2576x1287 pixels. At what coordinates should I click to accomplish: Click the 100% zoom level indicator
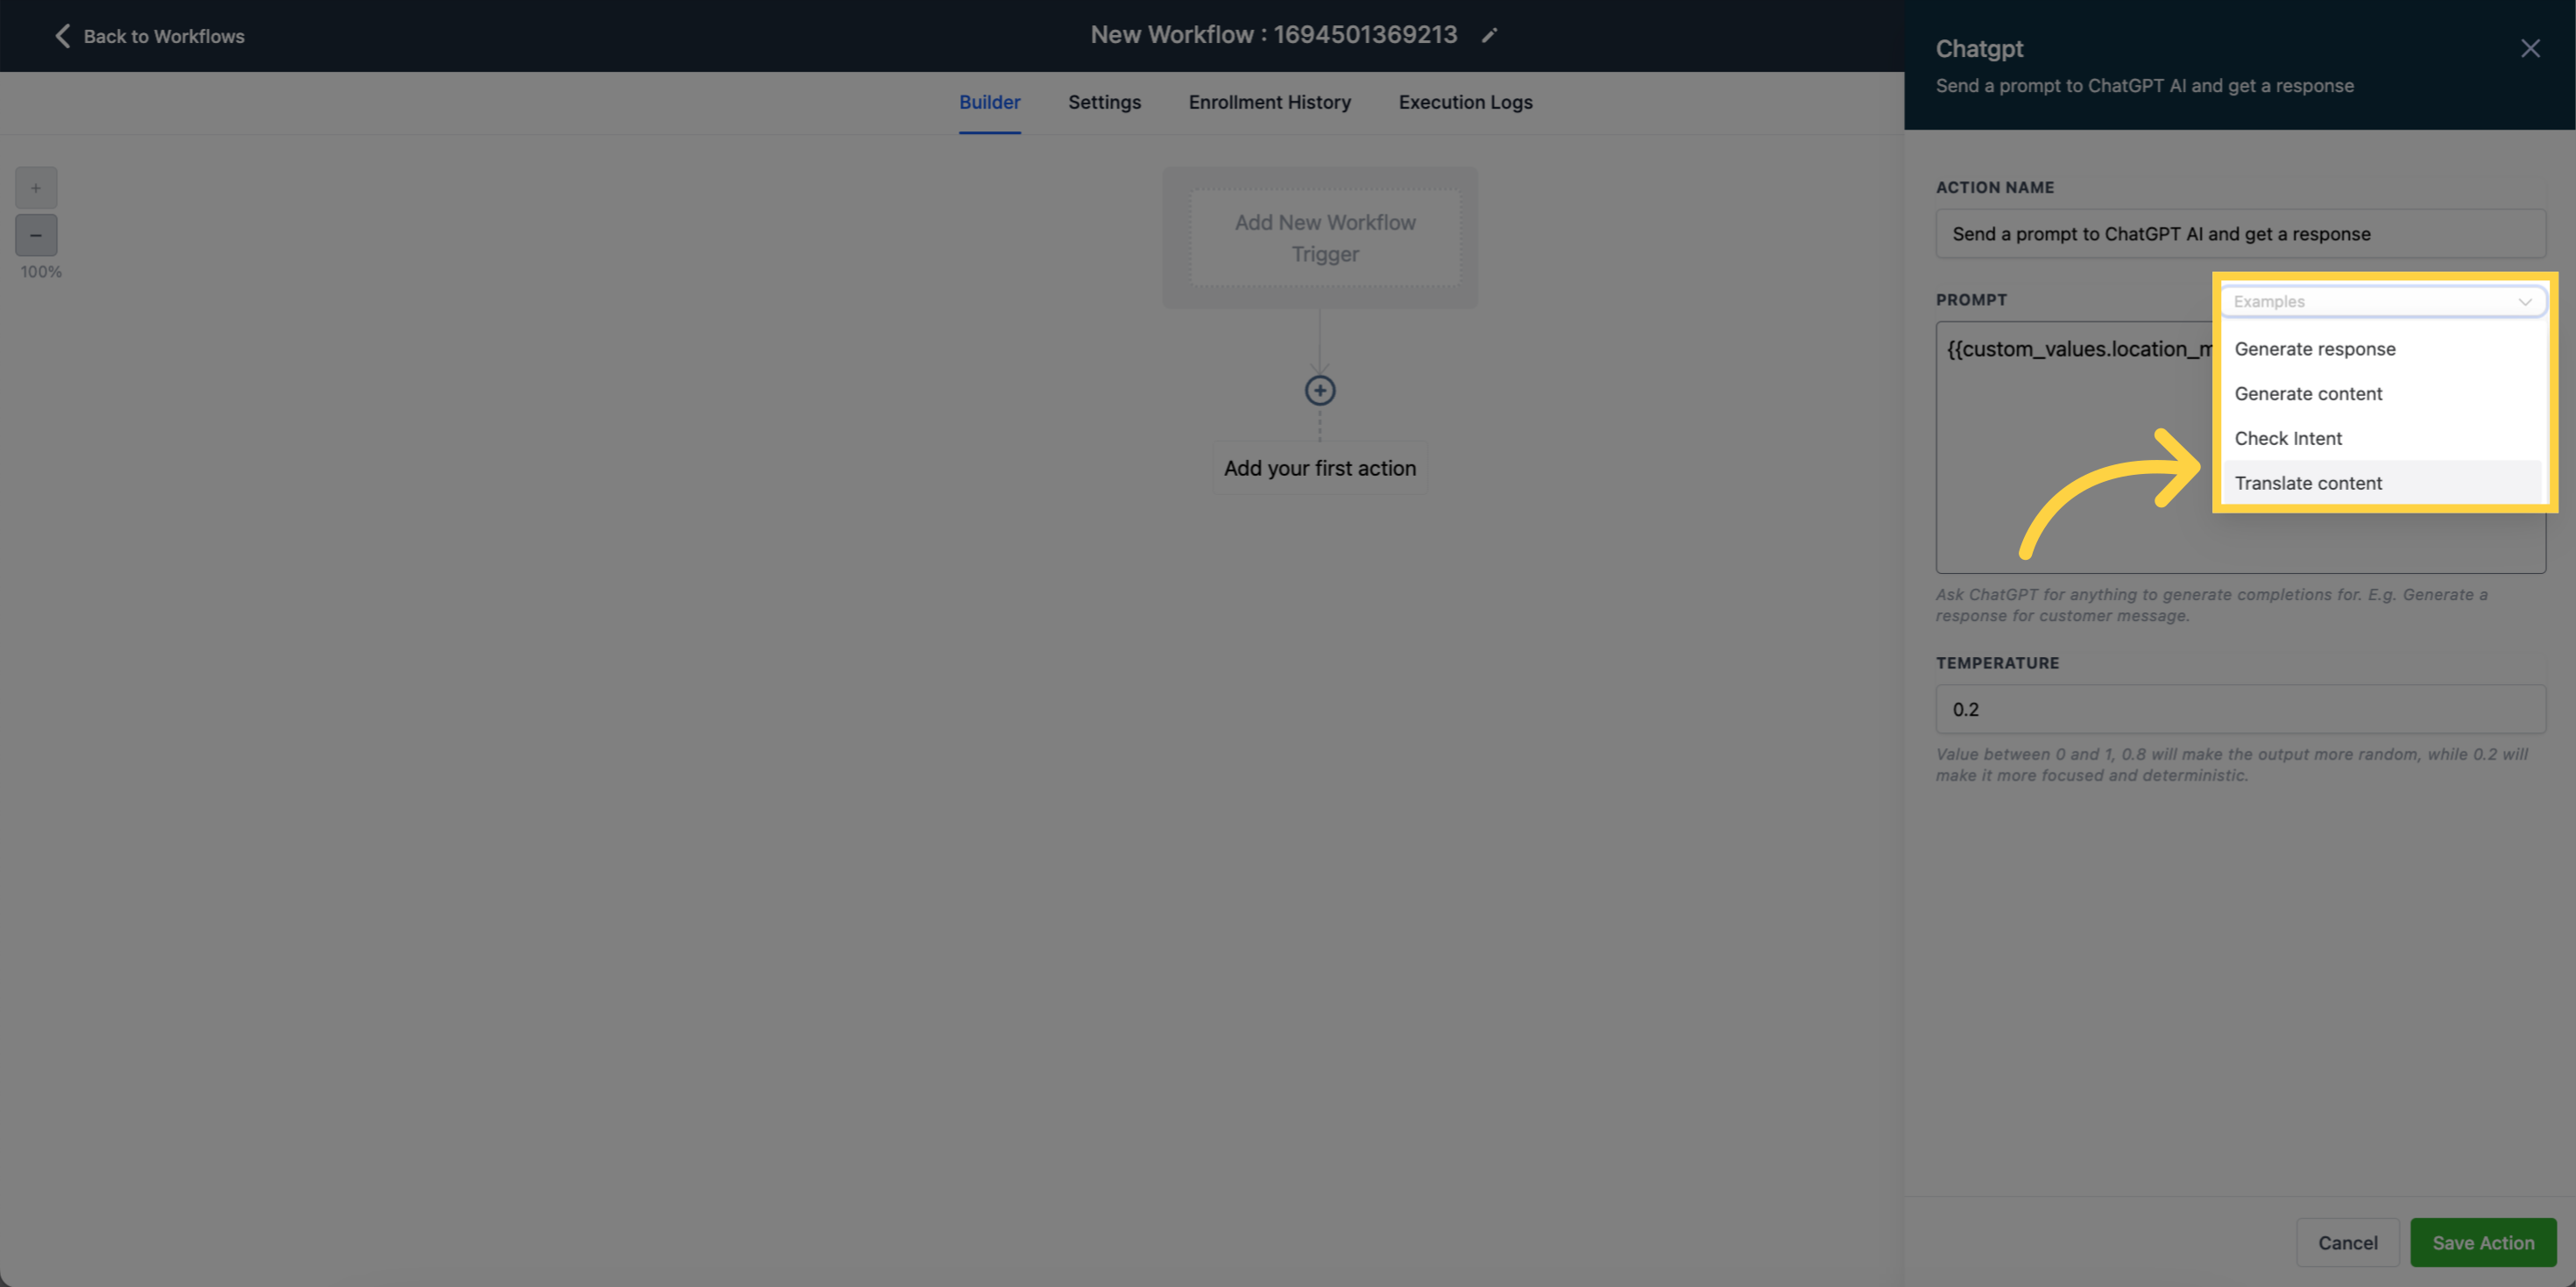tap(41, 272)
